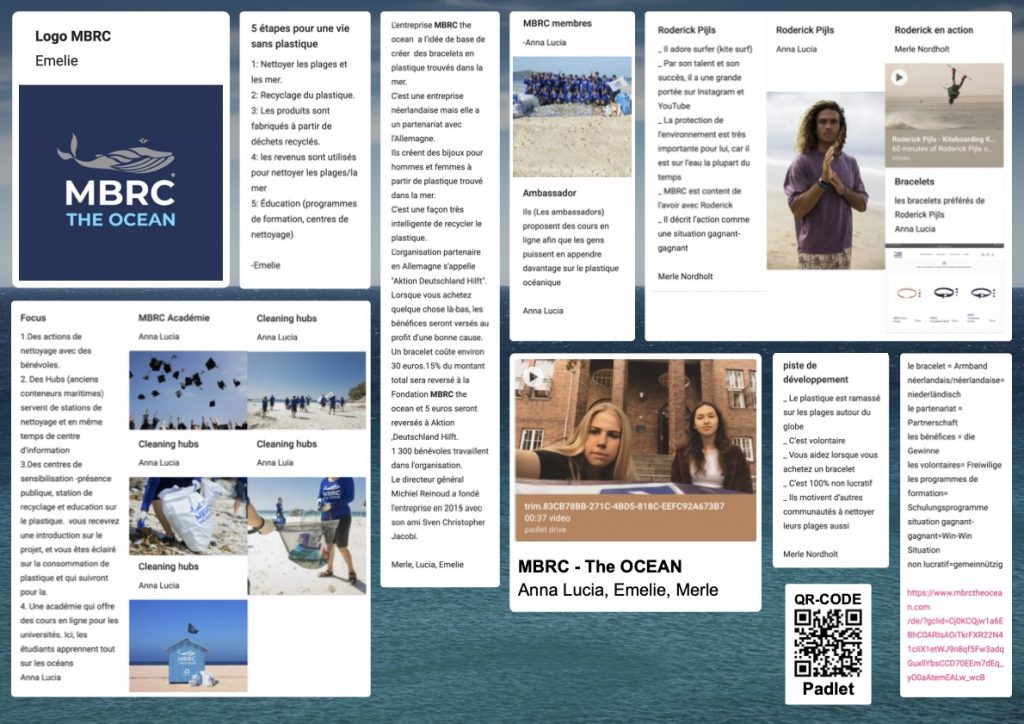Click the "Padlet" label under the QR code
This screenshot has height=724, width=1024.
tap(828, 689)
